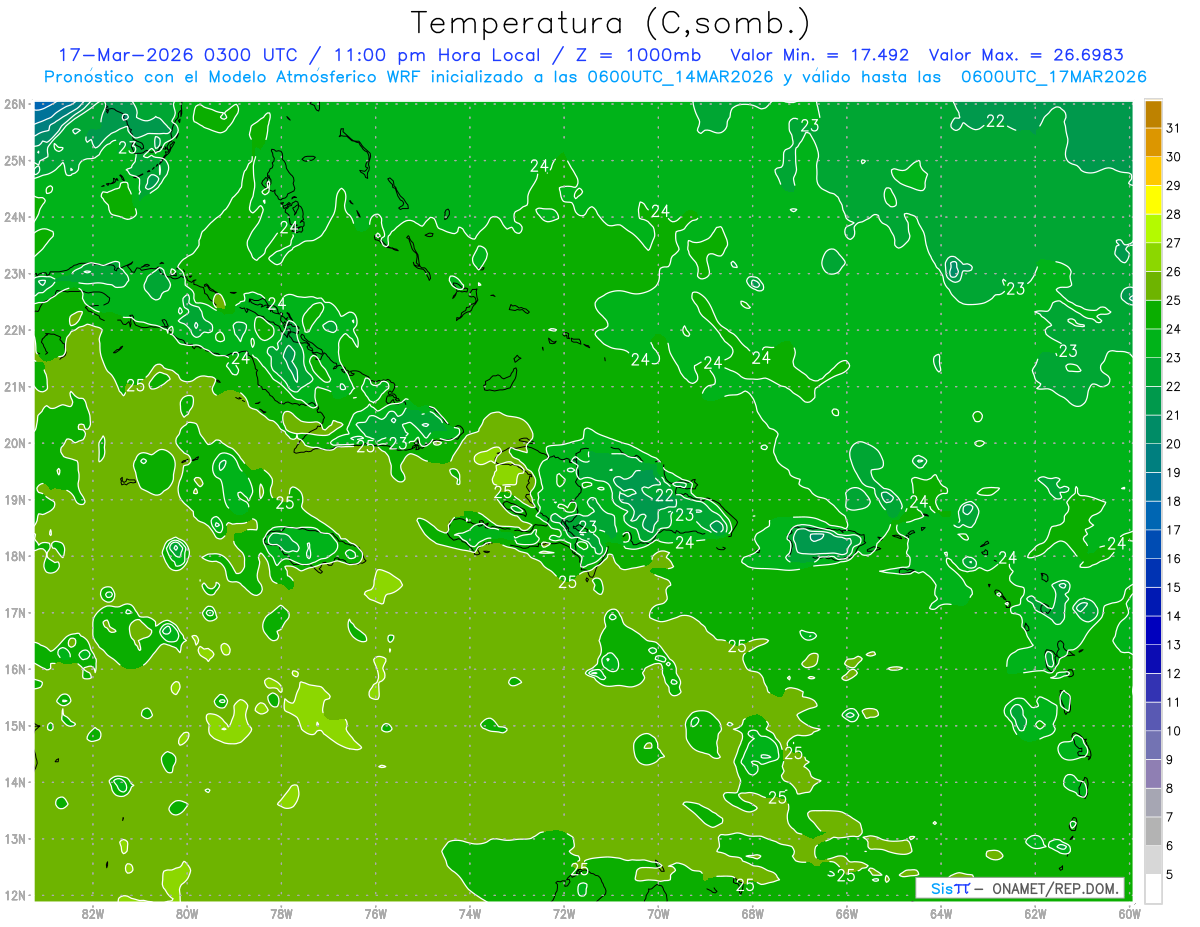
Task: Click the color scale label '29'
Action: (1174, 186)
